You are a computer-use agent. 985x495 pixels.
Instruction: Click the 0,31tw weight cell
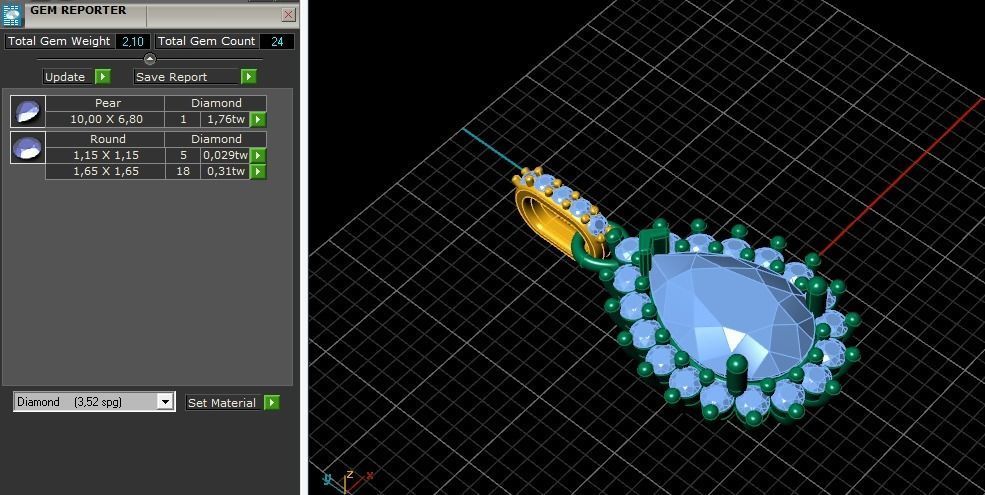pos(225,171)
